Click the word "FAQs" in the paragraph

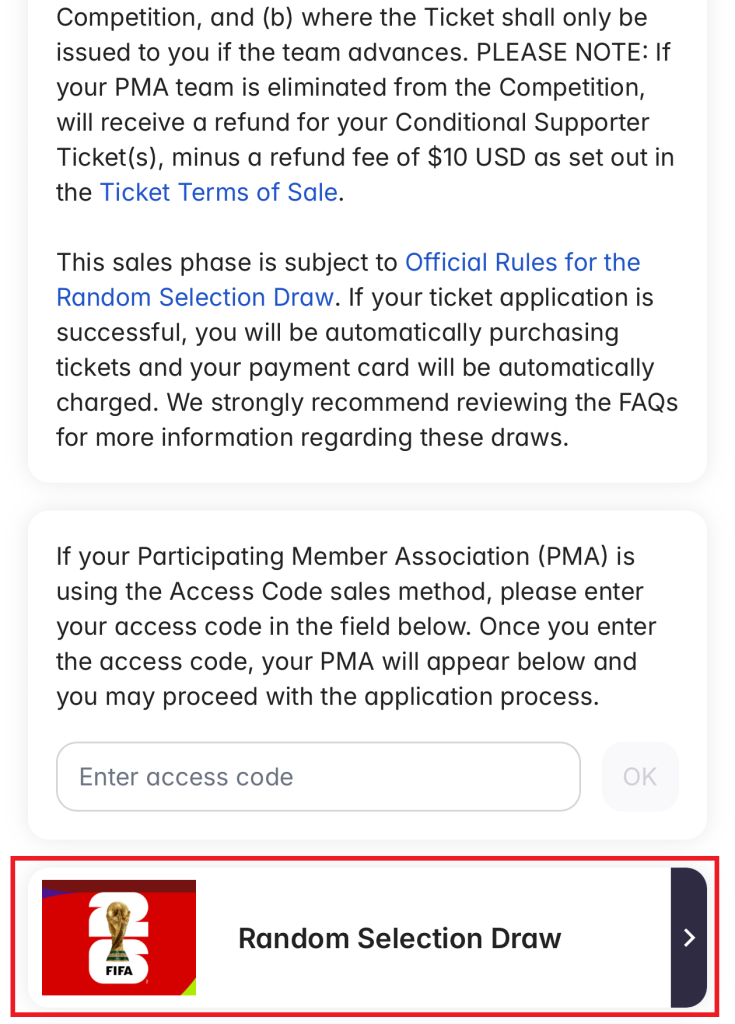pyautogui.click(x=642, y=402)
